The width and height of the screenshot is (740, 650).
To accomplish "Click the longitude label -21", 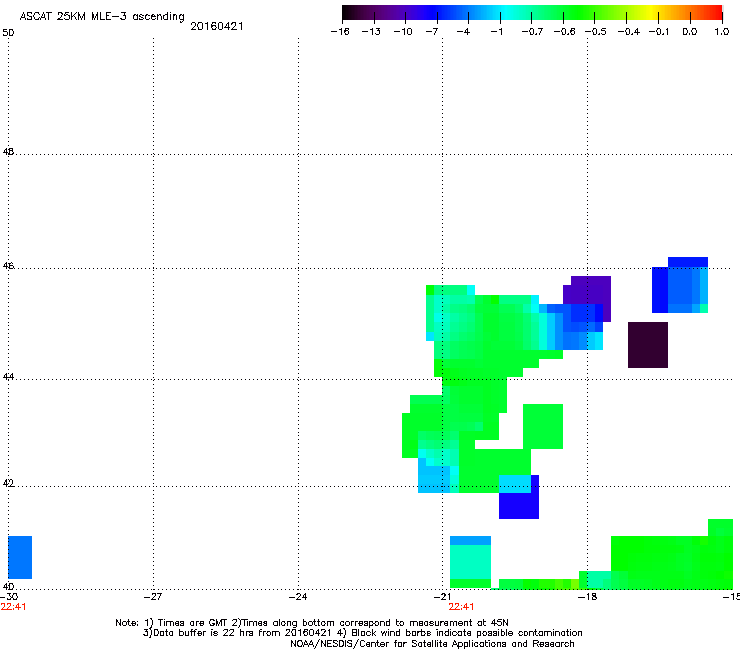I will pos(442,597).
